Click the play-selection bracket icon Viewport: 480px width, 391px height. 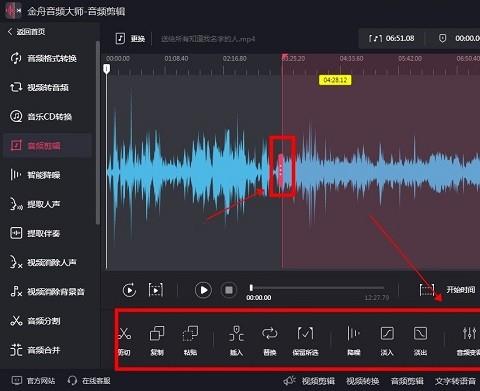156,290
